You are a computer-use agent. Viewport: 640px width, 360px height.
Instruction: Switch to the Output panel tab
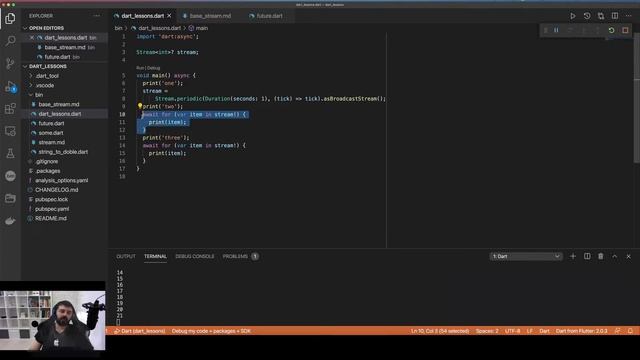[126, 256]
